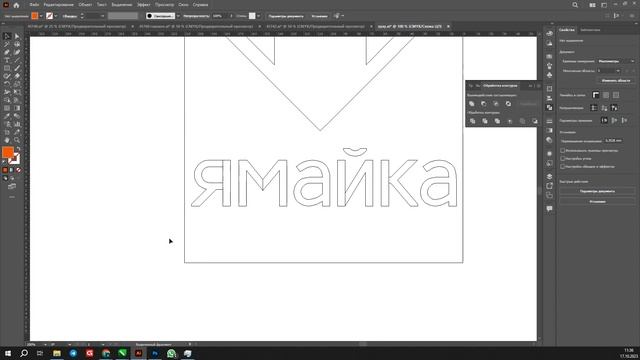Select the Hand tool
This screenshot has height=360, width=640.
(x=7, y=140)
